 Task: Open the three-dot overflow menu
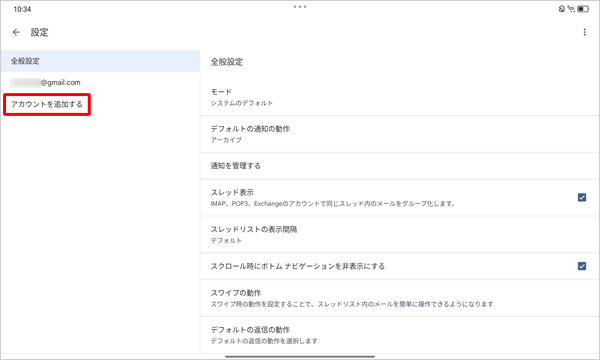click(x=584, y=33)
